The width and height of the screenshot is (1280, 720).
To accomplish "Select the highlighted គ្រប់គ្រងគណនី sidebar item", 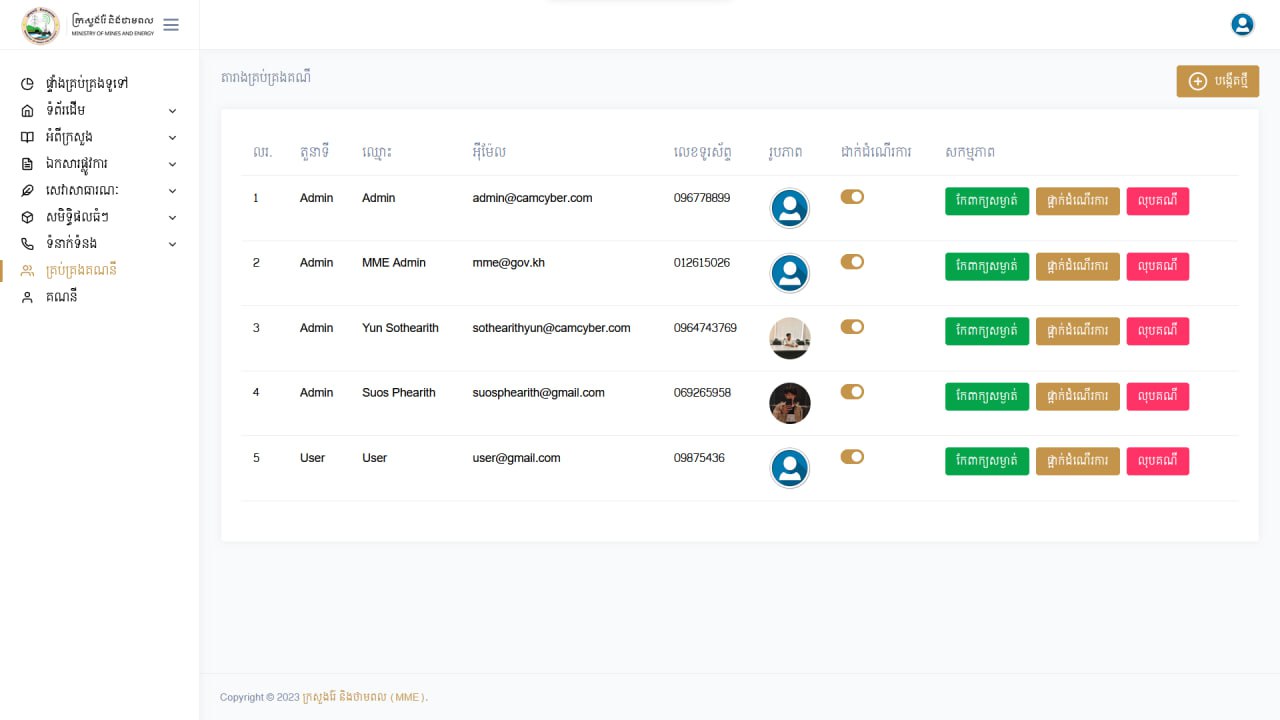I will pos(82,270).
